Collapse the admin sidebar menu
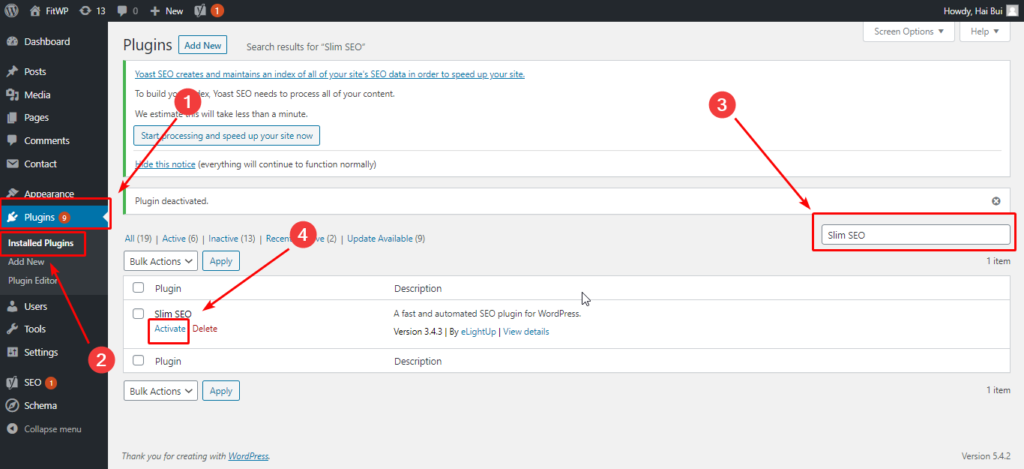This screenshot has height=469, width=1024. click(x=52, y=429)
